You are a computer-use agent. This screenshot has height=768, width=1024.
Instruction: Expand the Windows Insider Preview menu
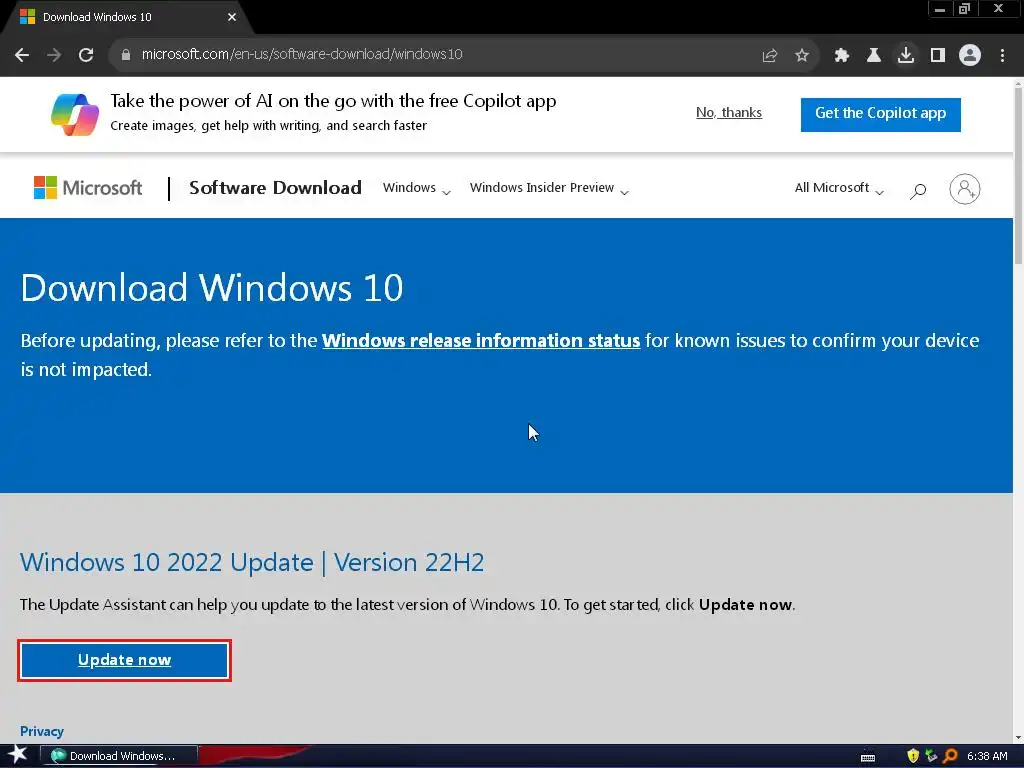click(x=549, y=188)
